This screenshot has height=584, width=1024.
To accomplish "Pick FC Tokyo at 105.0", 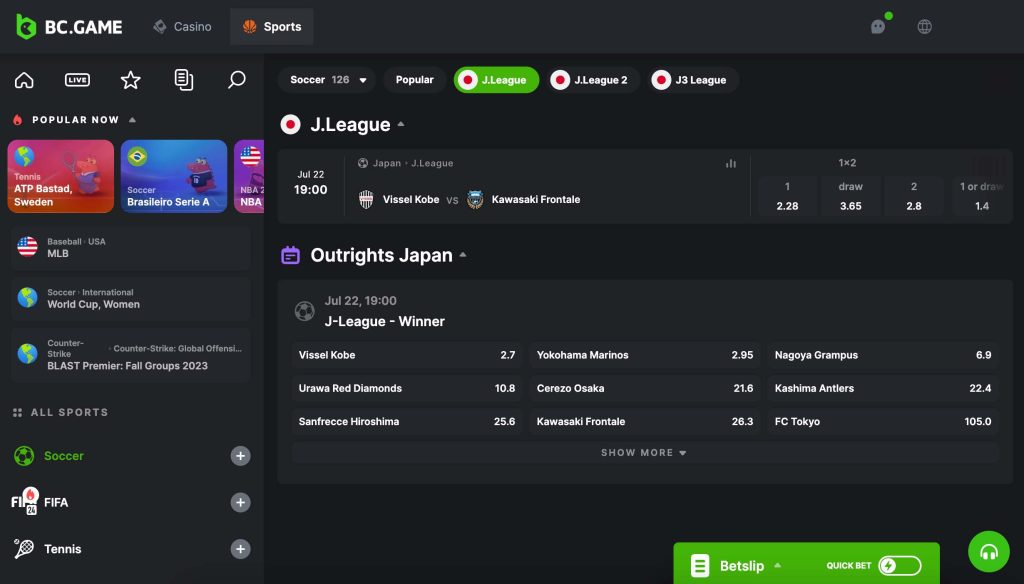I will (883, 421).
